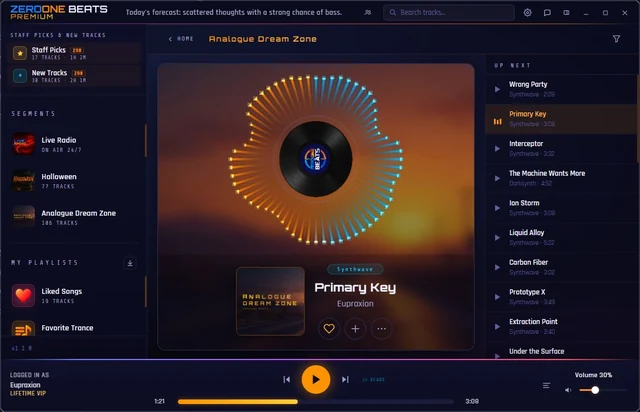Click the Live Radio thumbnail
Viewport: 640px width, 412px height.
click(x=23, y=144)
